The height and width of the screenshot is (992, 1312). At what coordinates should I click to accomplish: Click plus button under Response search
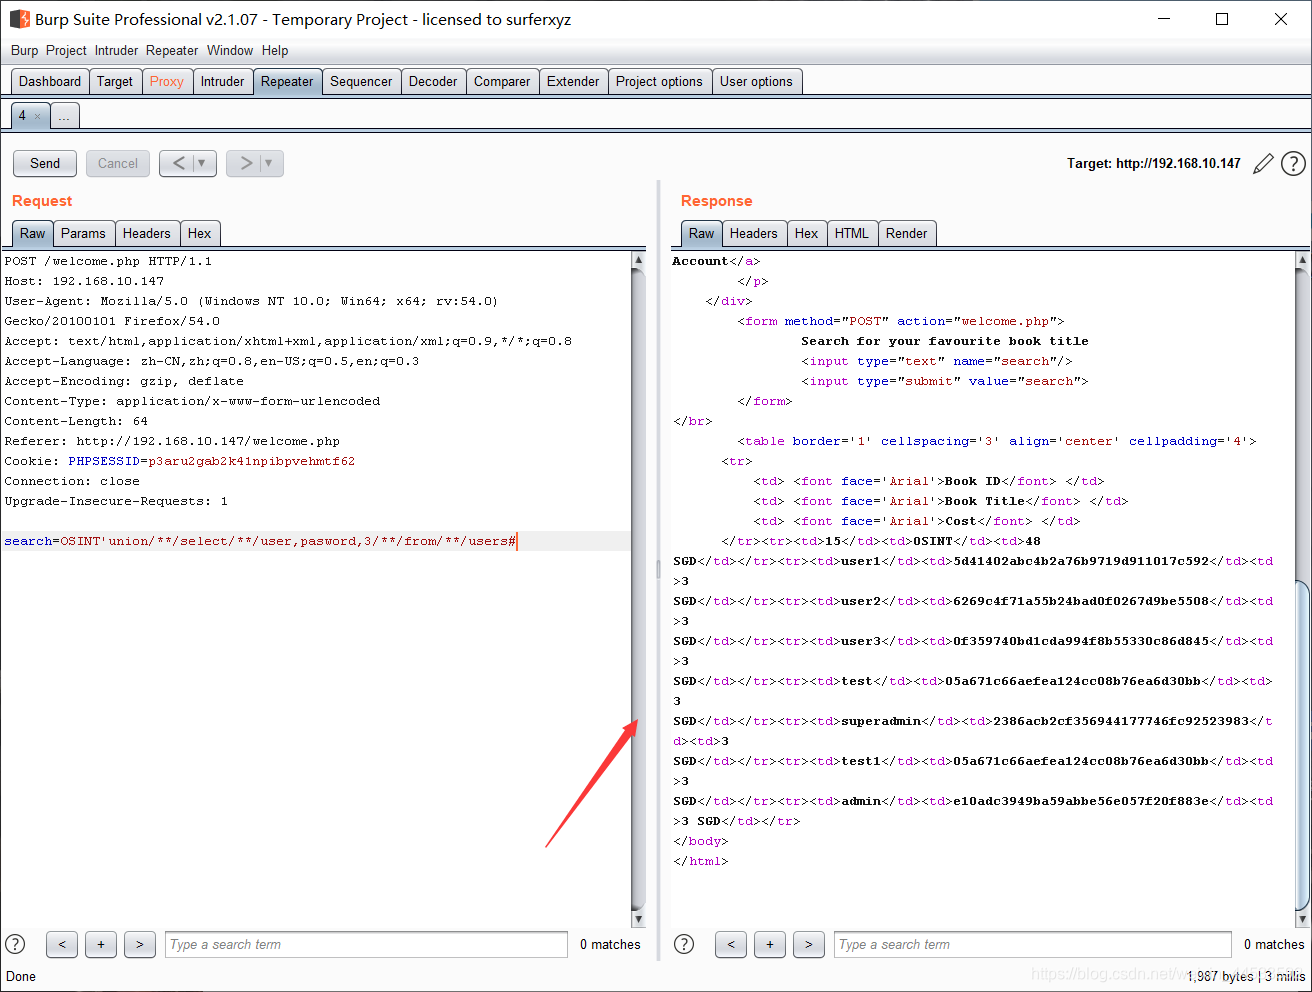770,944
